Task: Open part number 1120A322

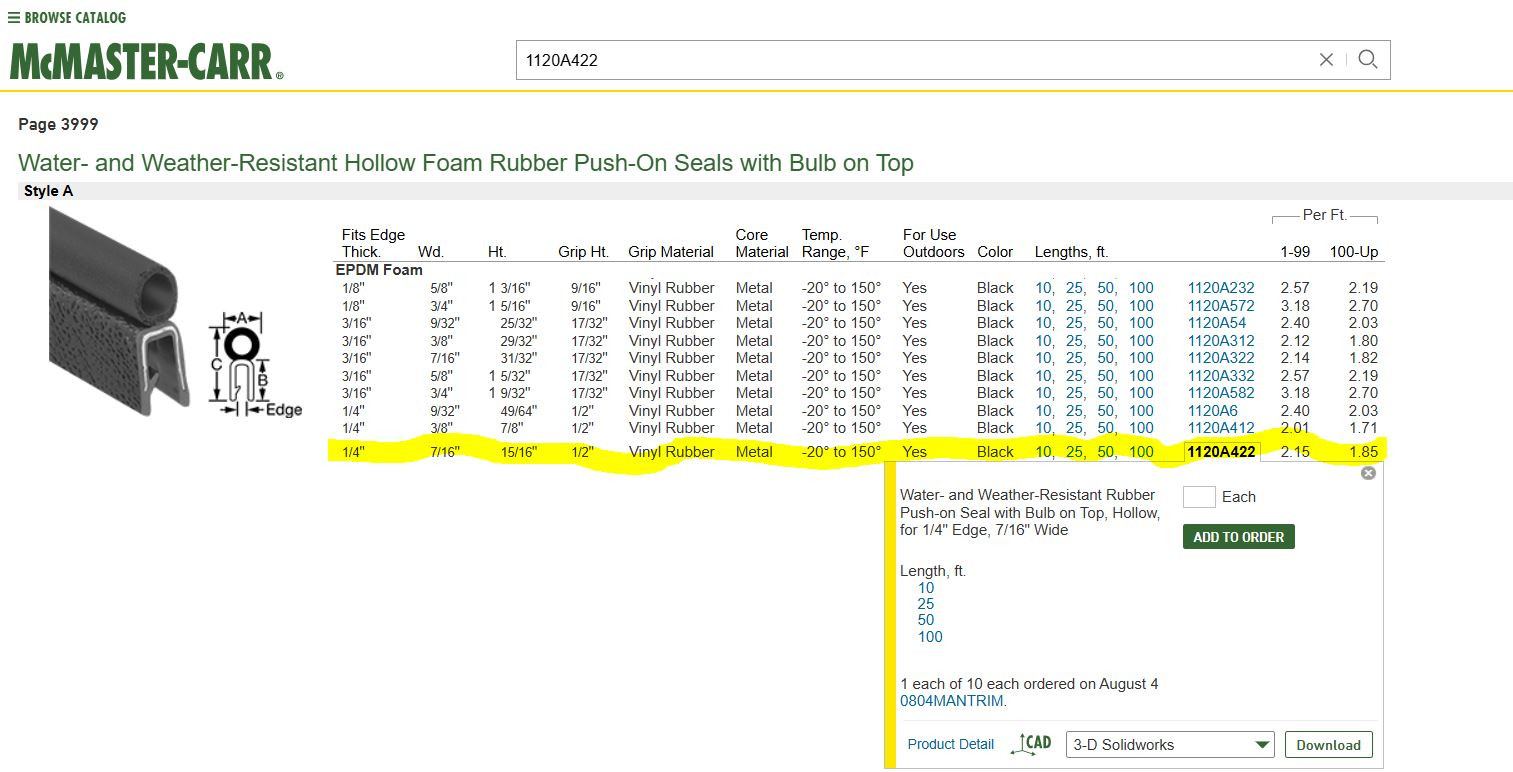Action: tap(1221, 358)
